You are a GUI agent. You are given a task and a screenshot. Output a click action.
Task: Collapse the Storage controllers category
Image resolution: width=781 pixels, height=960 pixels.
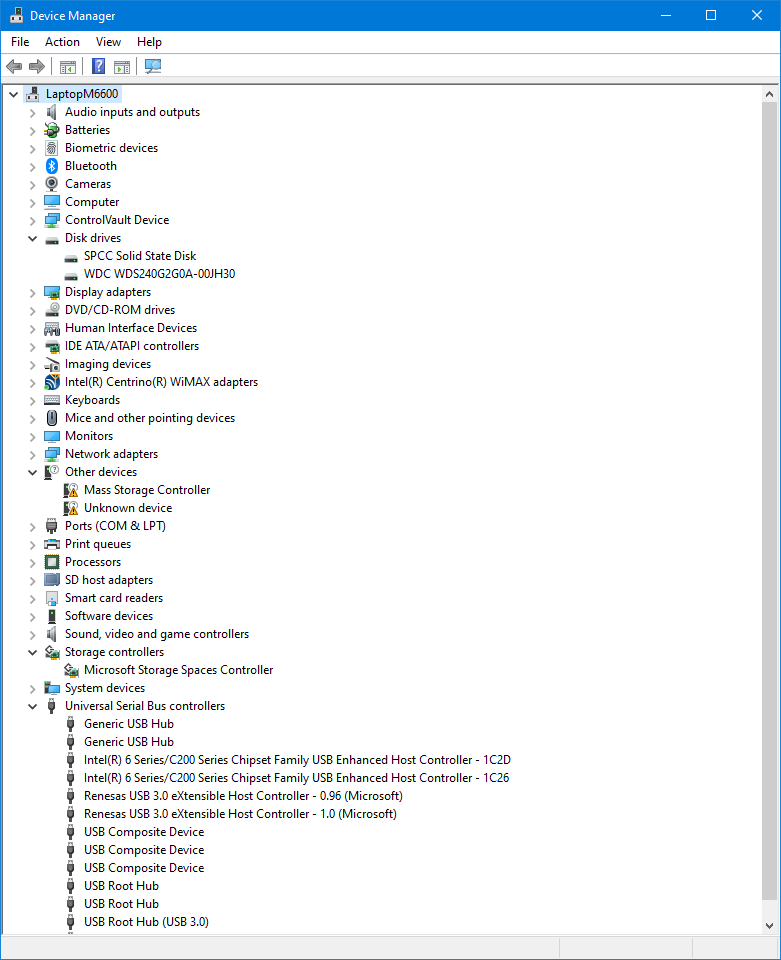pos(32,652)
